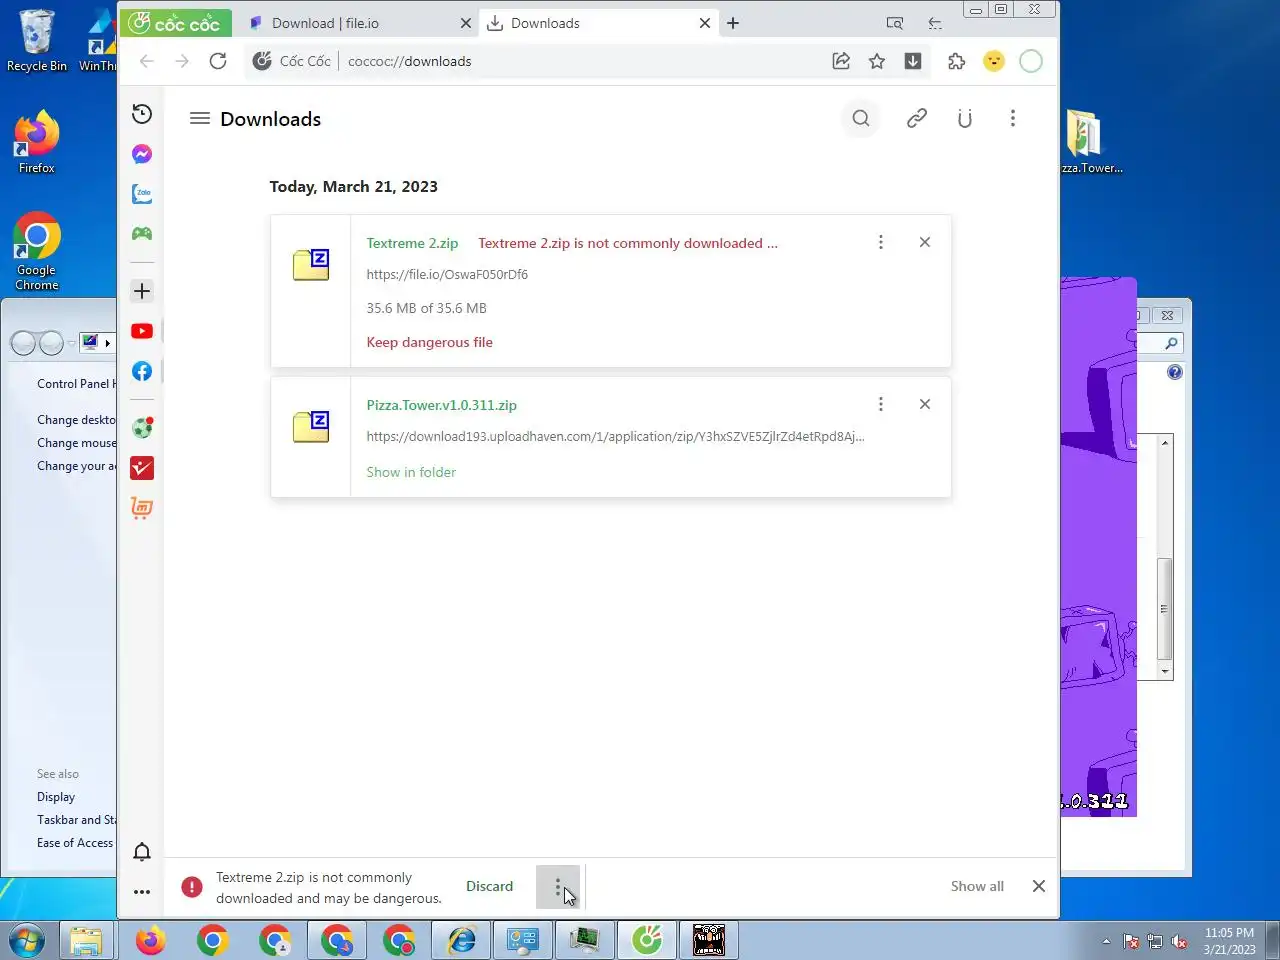
Task: Open the Textreme 2.zip file name link
Action: [412, 243]
